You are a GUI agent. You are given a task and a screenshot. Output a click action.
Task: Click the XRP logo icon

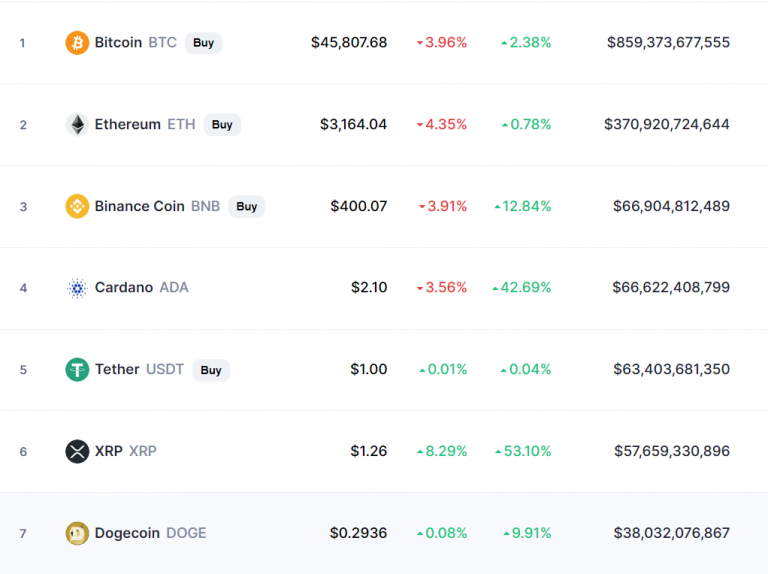coord(77,451)
